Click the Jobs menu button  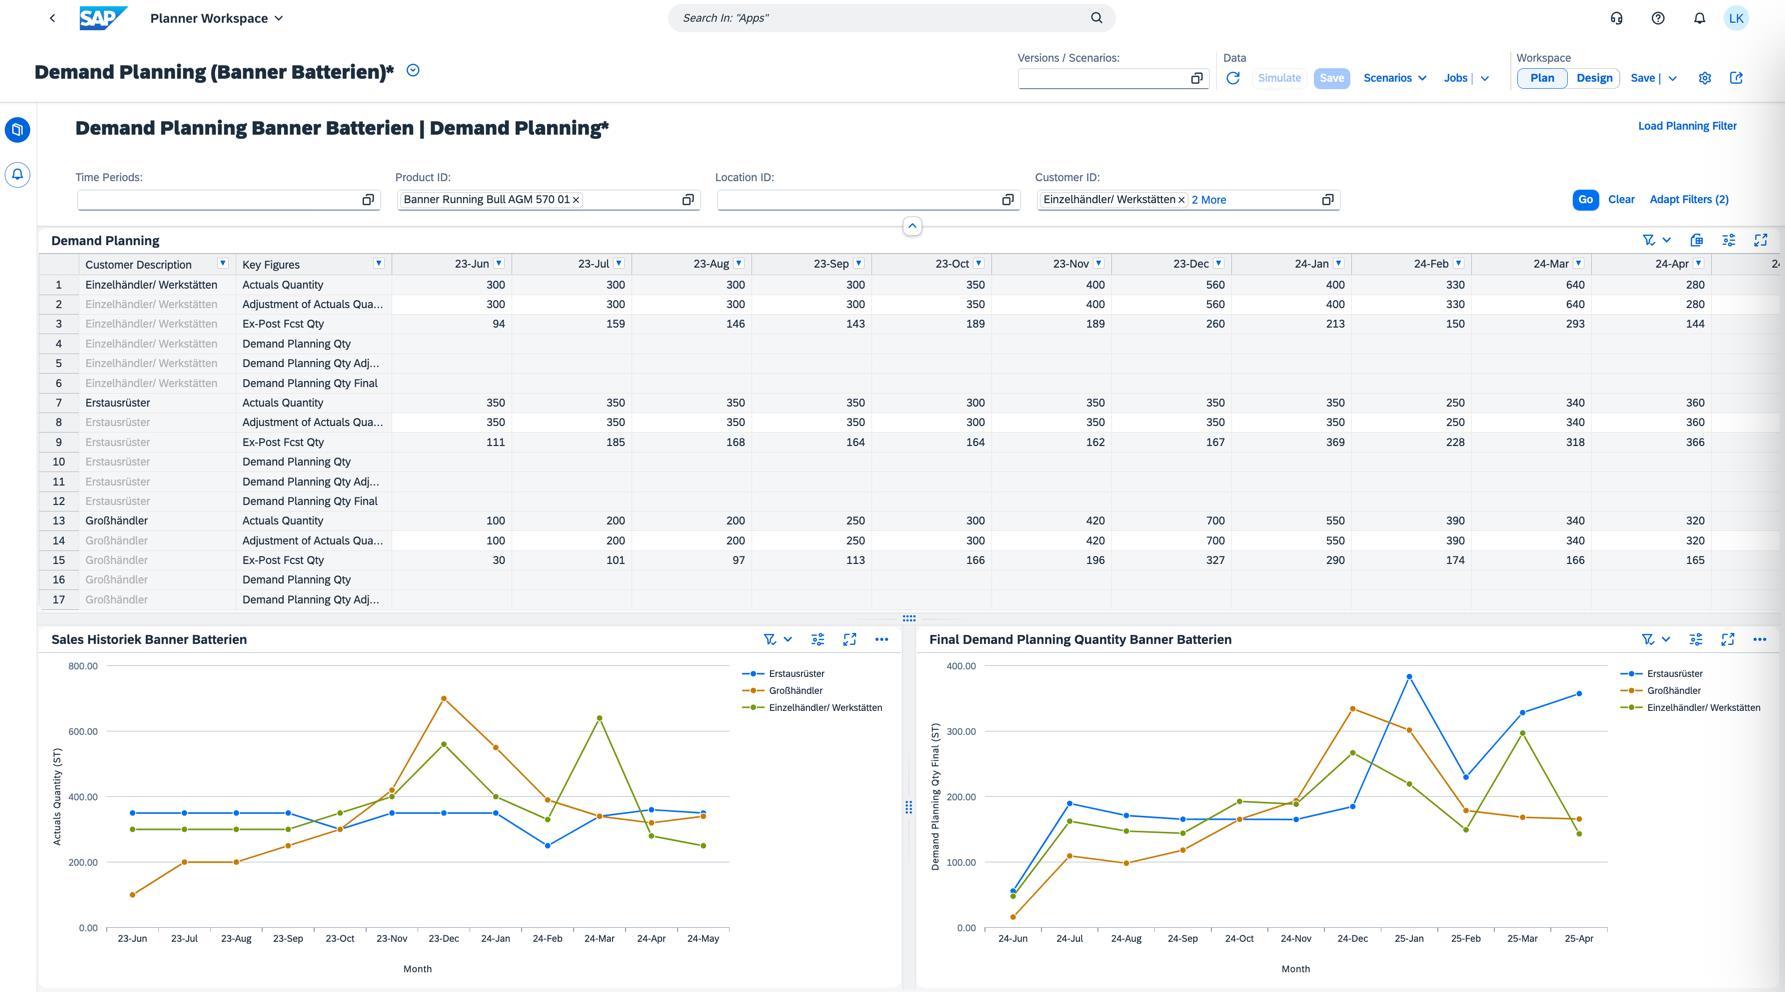click(1456, 78)
